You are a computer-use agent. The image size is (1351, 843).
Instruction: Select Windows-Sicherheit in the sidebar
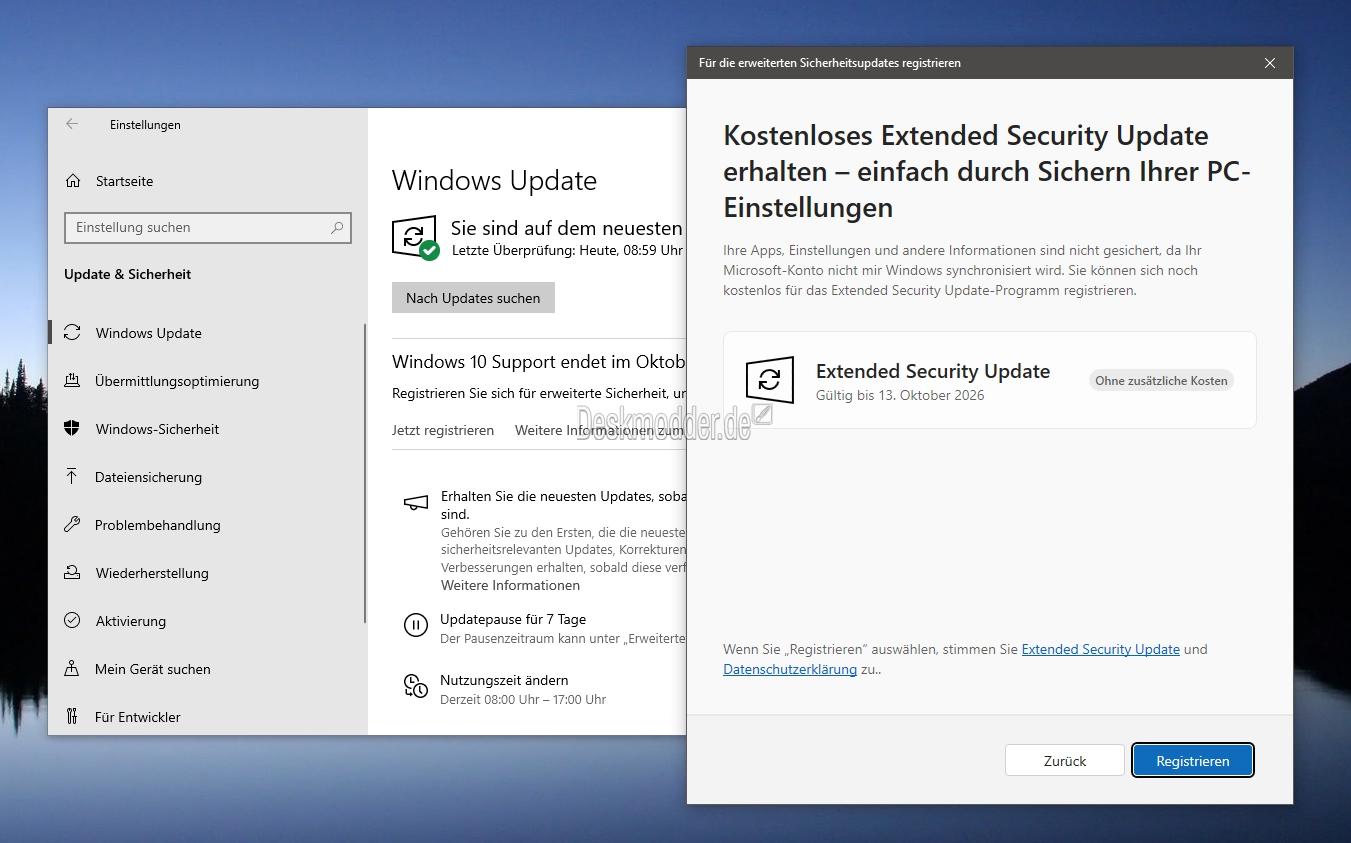[x=208, y=429]
